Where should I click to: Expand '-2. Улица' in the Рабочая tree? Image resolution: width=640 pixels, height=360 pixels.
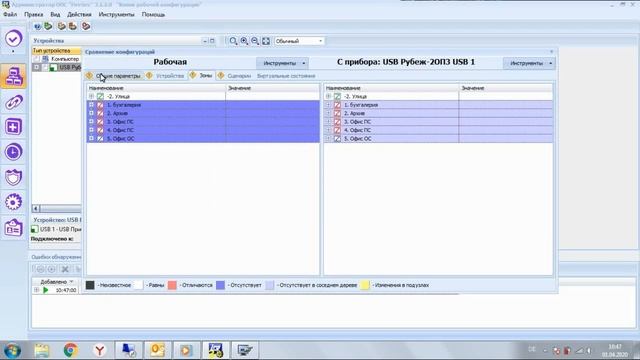click(91, 96)
